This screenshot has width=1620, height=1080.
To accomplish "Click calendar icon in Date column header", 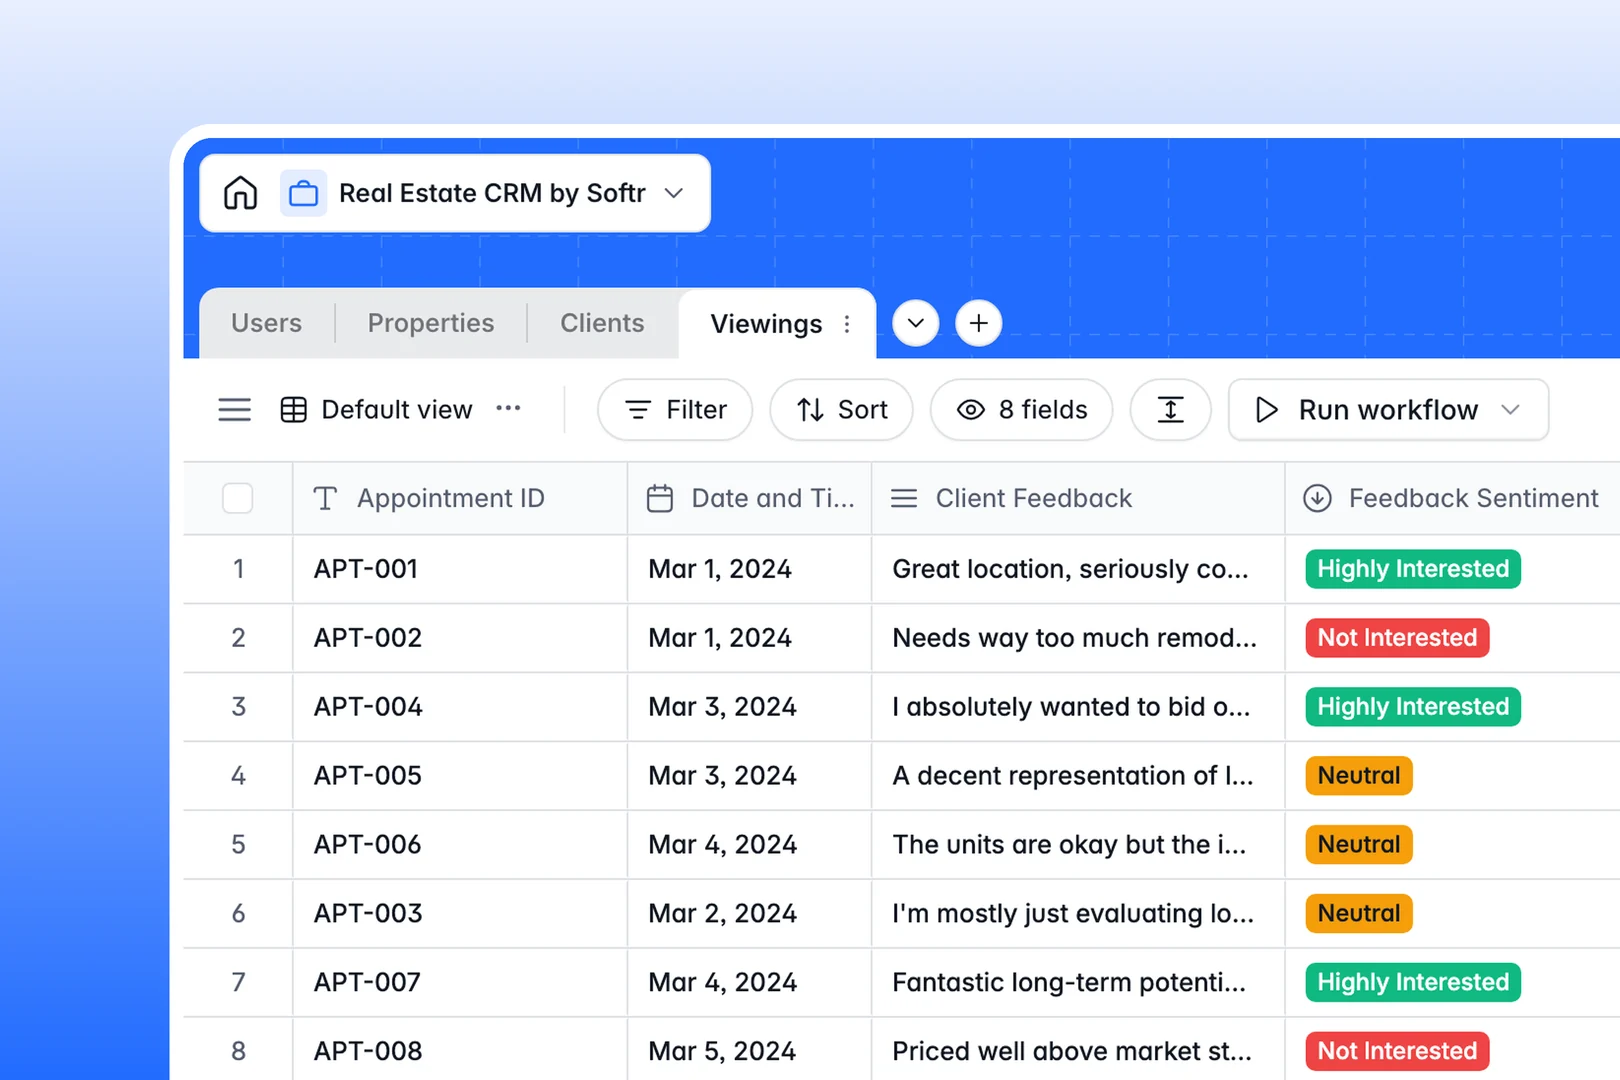I will [x=660, y=498].
